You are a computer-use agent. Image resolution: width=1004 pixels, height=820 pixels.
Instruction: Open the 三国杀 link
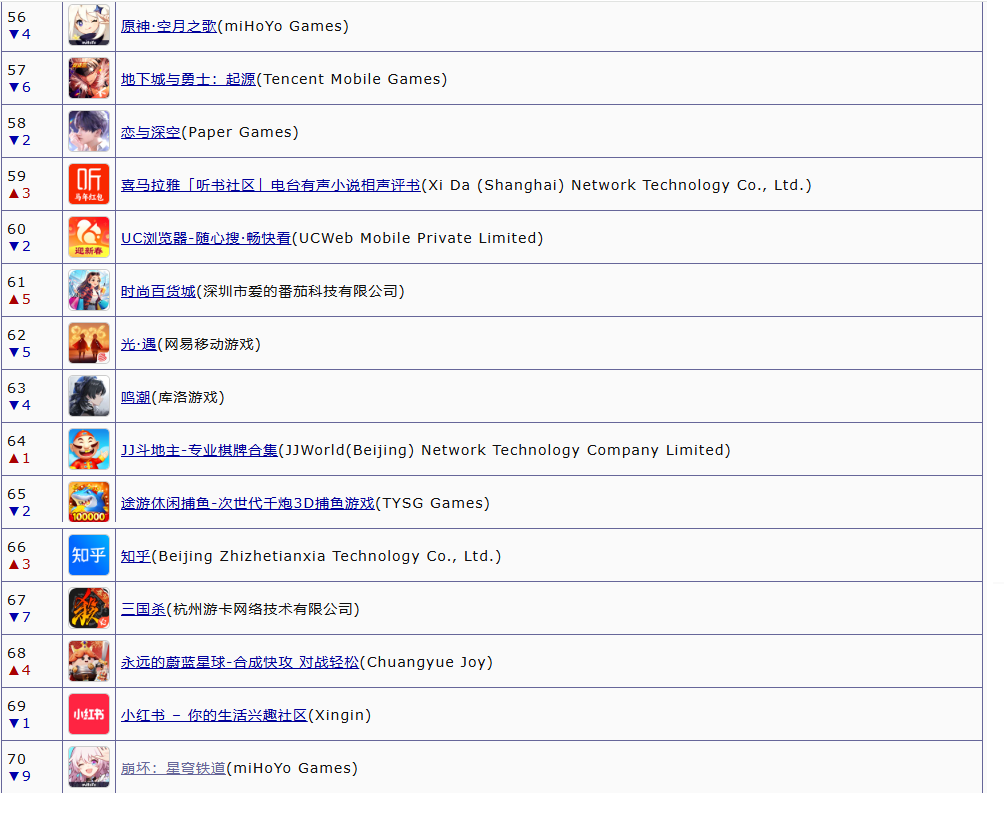pyautogui.click(x=143, y=609)
